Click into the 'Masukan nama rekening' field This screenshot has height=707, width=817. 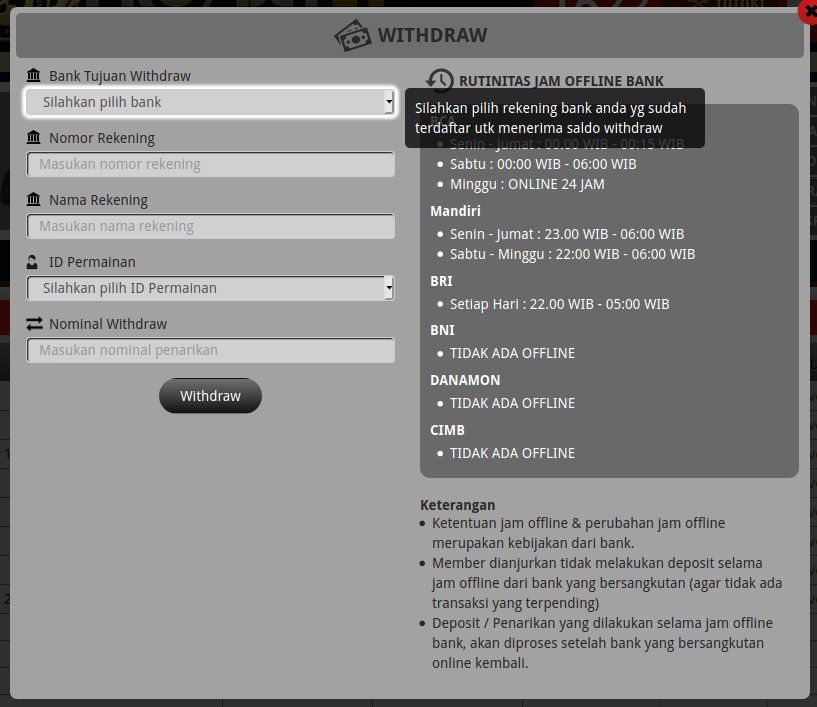click(x=210, y=226)
